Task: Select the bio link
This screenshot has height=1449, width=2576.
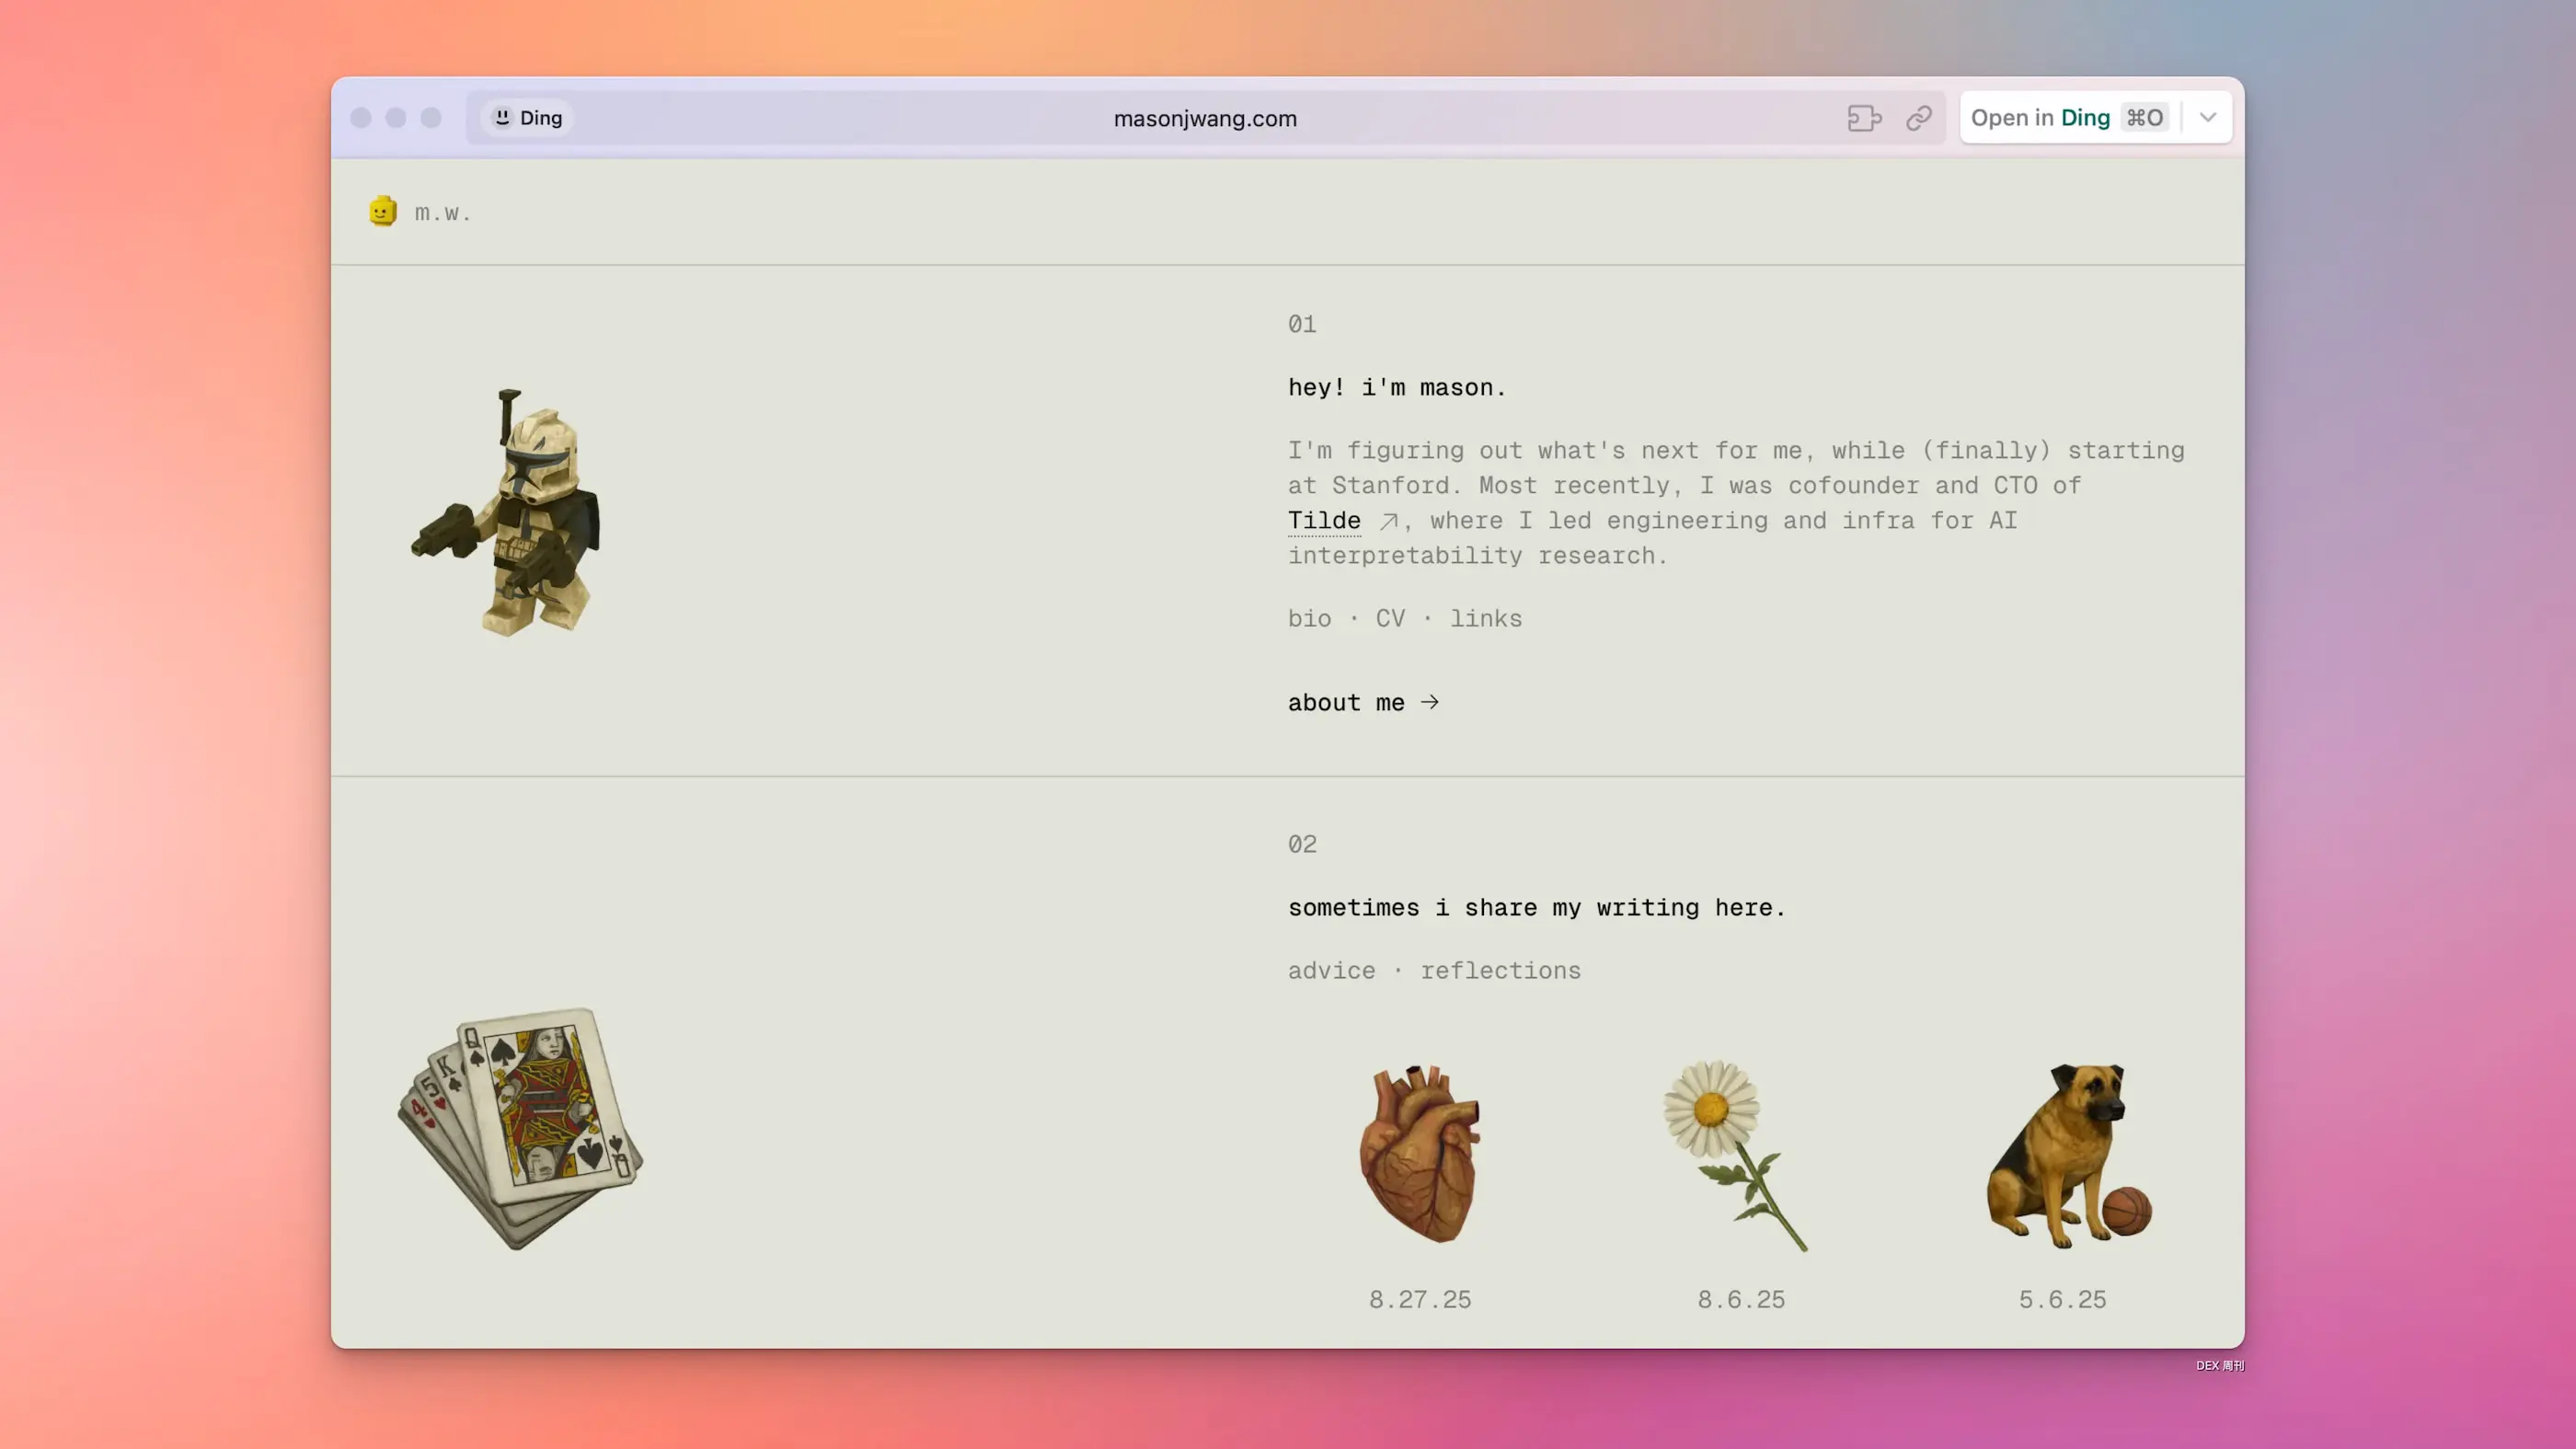Action: click(1309, 619)
